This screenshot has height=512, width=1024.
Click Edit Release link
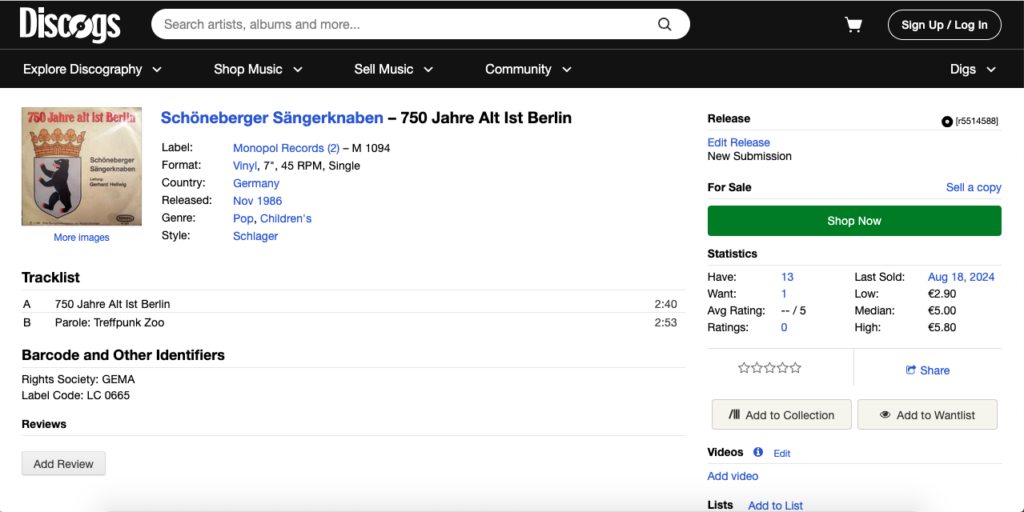pyautogui.click(x=739, y=142)
